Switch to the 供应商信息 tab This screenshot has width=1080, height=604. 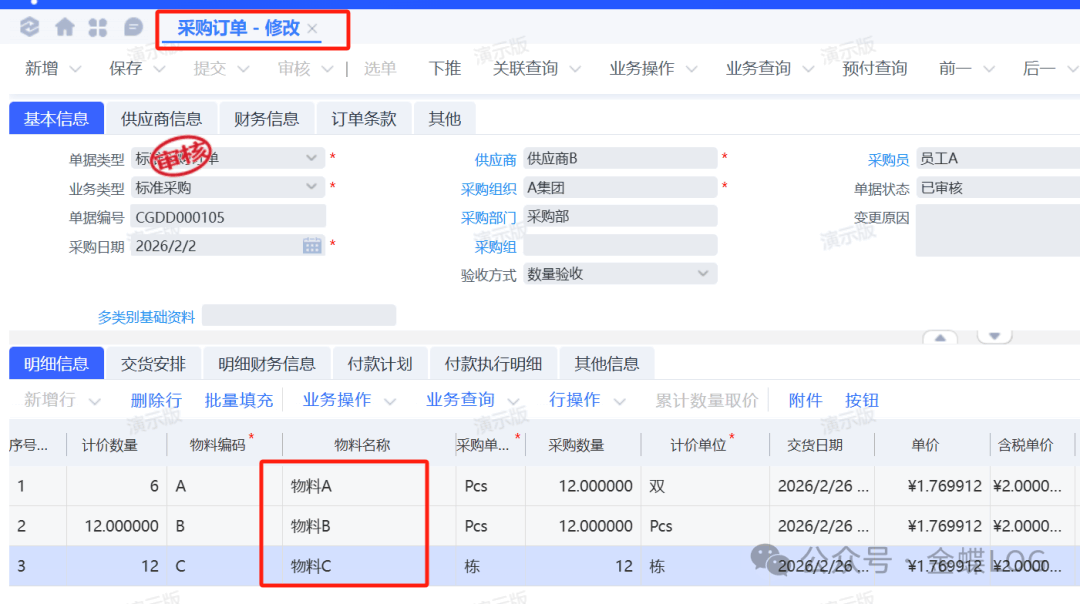point(161,119)
